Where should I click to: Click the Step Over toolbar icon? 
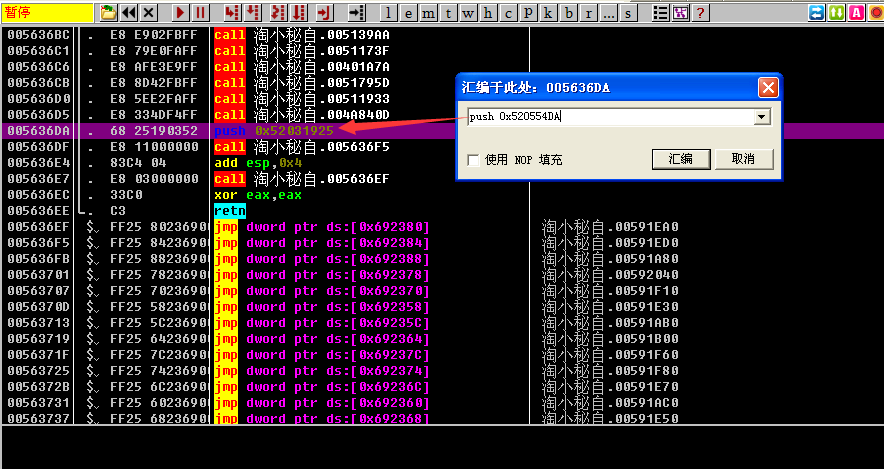coord(253,12)
